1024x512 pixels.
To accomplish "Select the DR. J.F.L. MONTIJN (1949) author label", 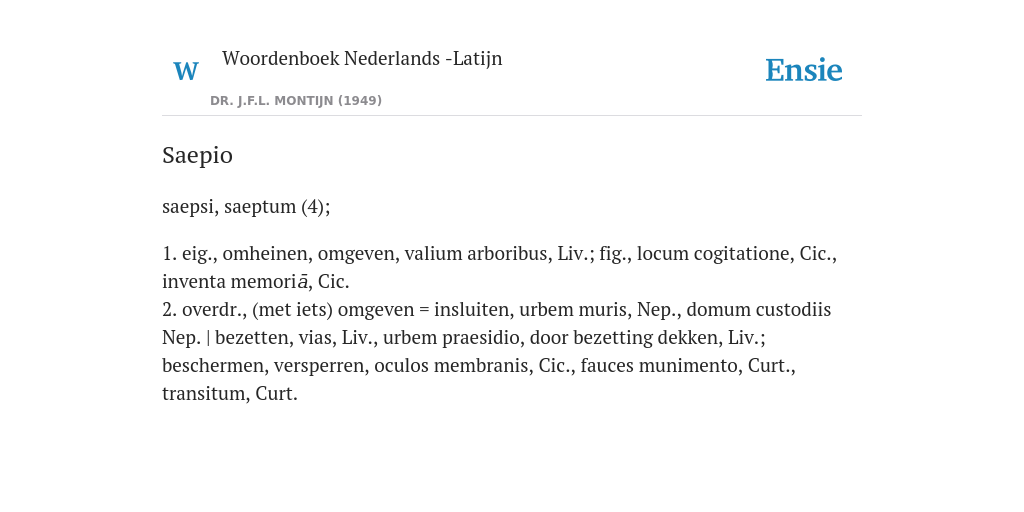I will click(x=296, y=101).
